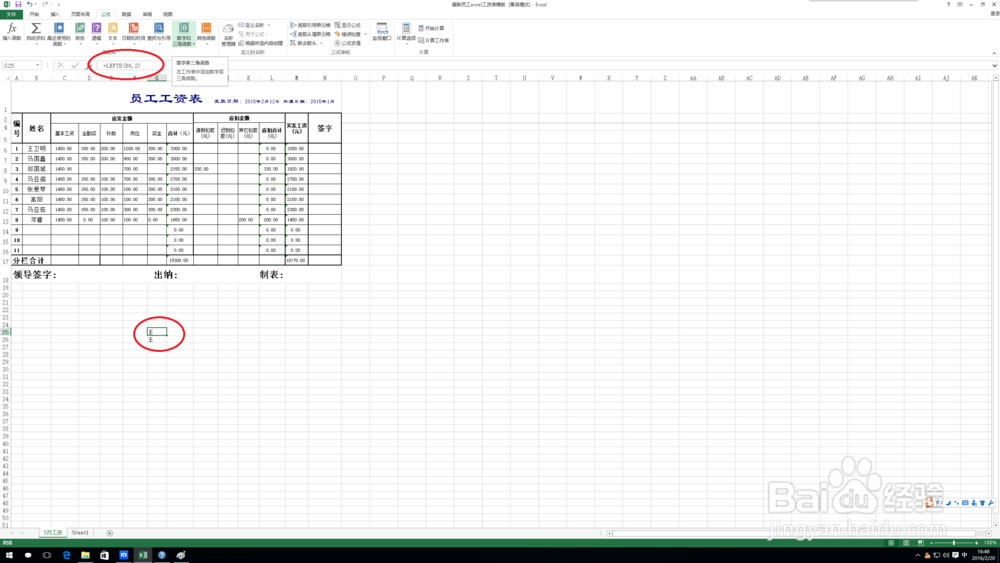Image resolution: width=1000 pixels, height=563 pixels.
Task: Switch to the View (视图) ribbon tab
Action: [x=168, y=14]
